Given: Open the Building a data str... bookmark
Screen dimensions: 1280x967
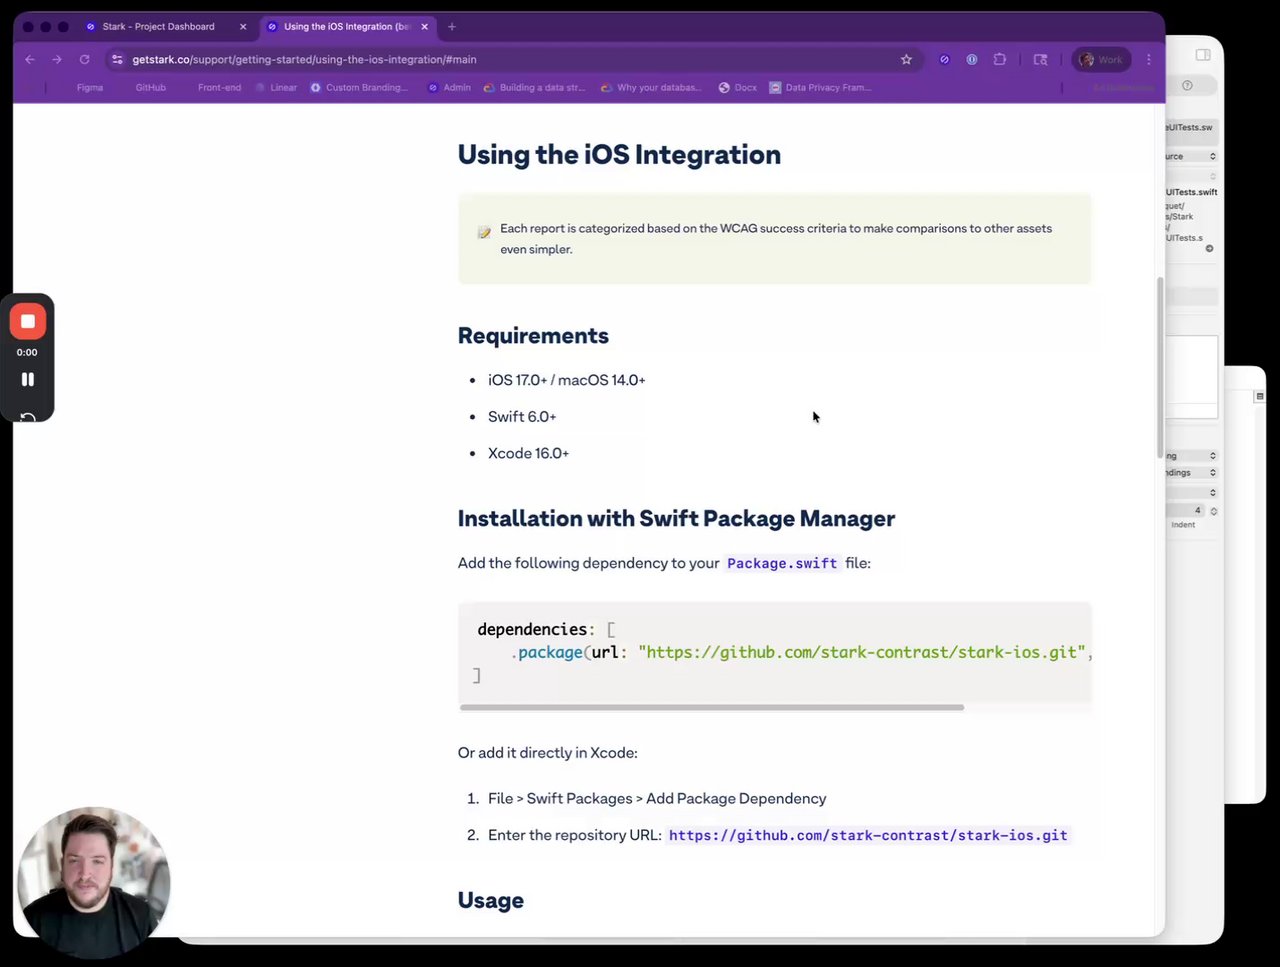Looking at the screenshot, I should coord(535,88).
